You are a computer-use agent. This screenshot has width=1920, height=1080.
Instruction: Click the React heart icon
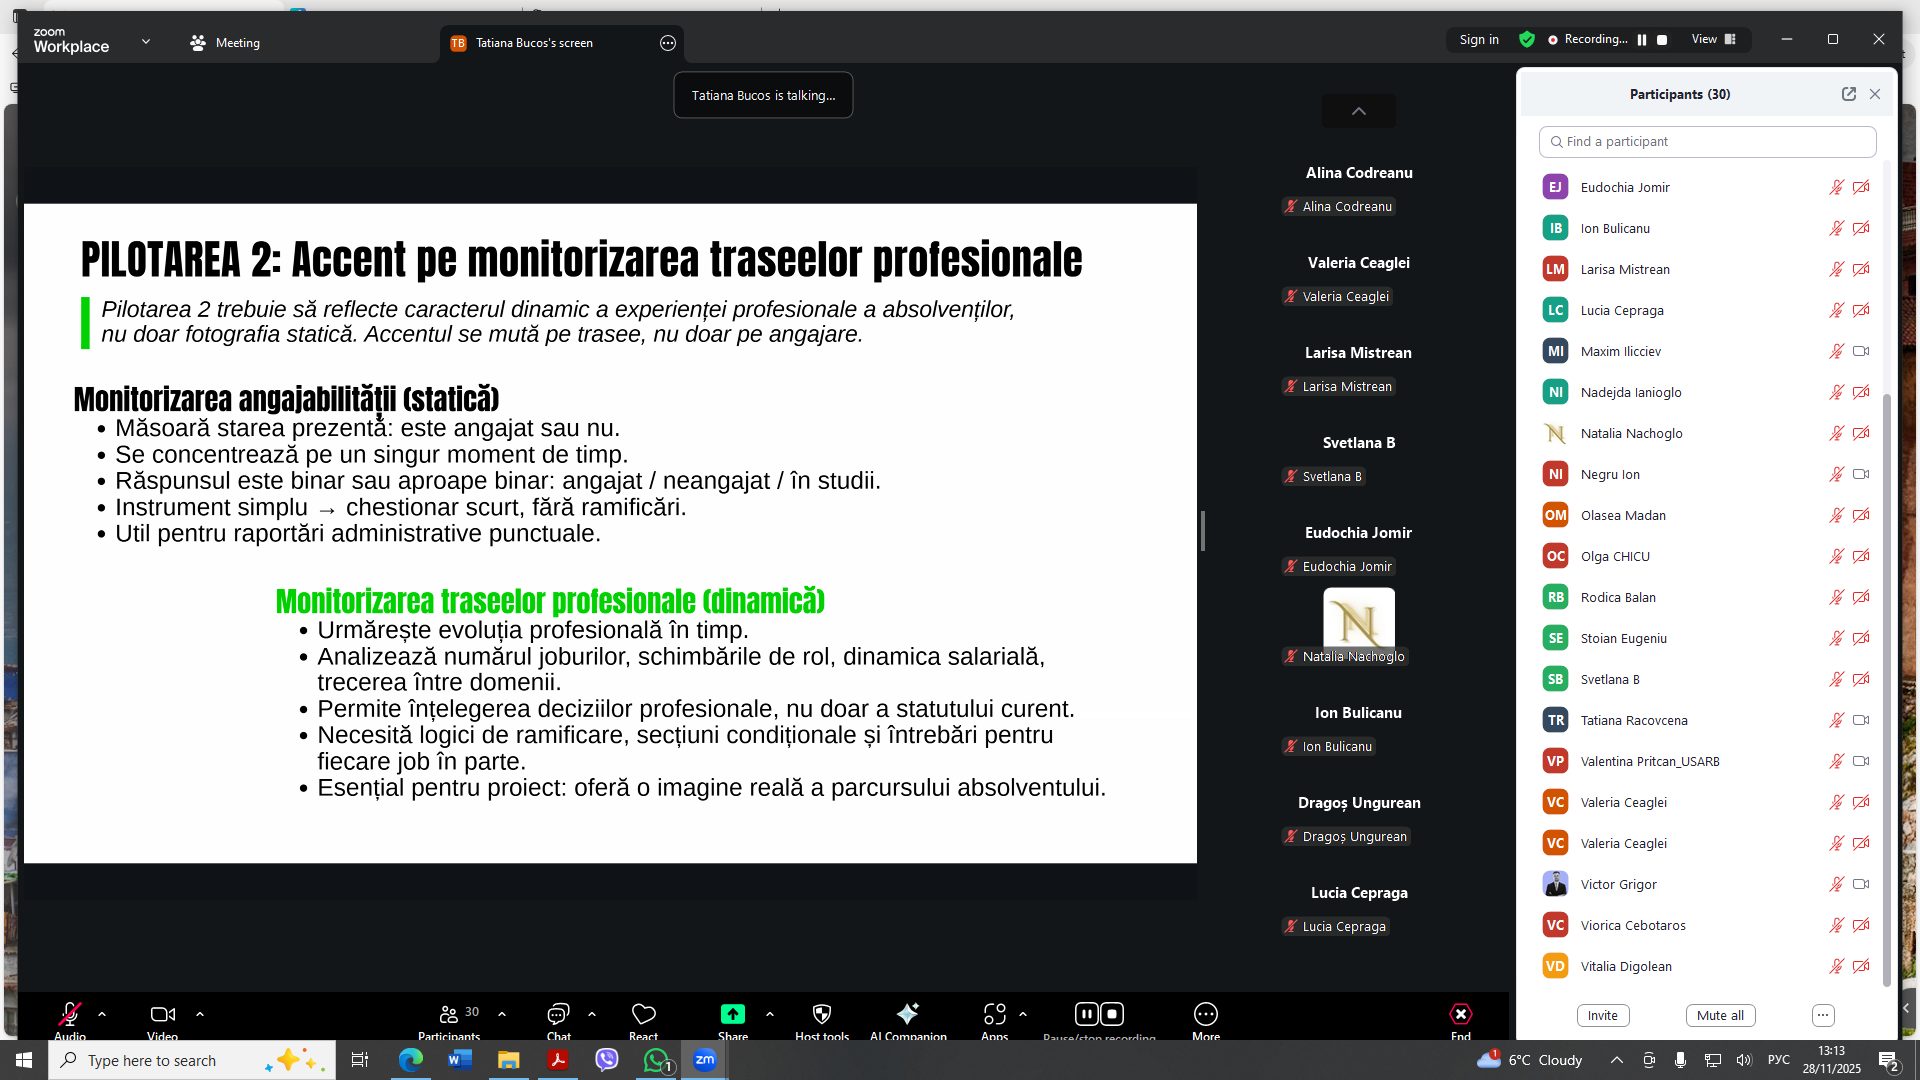click(643, 1014)
